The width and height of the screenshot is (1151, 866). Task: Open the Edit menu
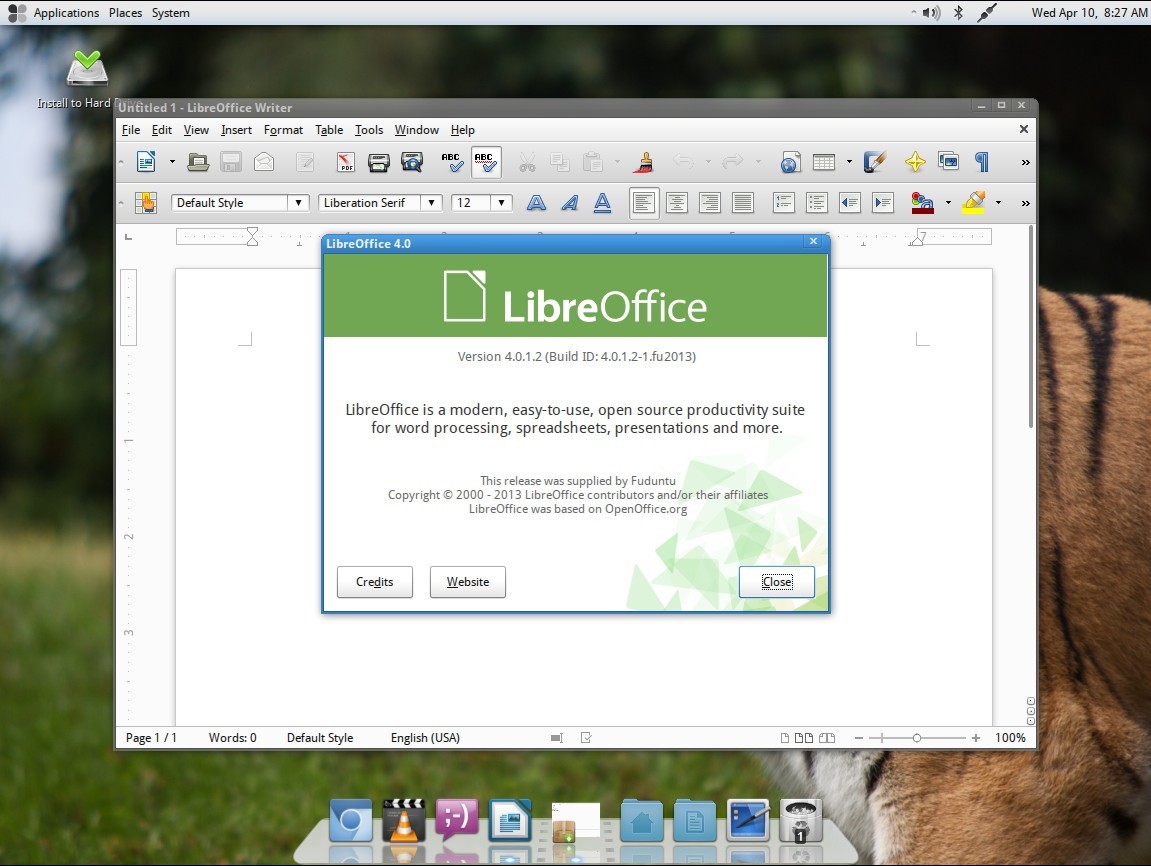[161, 130]
